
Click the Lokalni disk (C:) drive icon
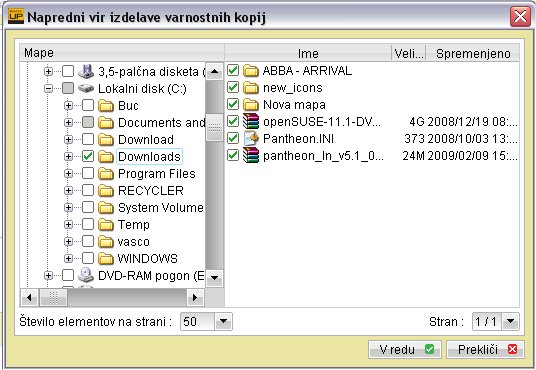86,88
